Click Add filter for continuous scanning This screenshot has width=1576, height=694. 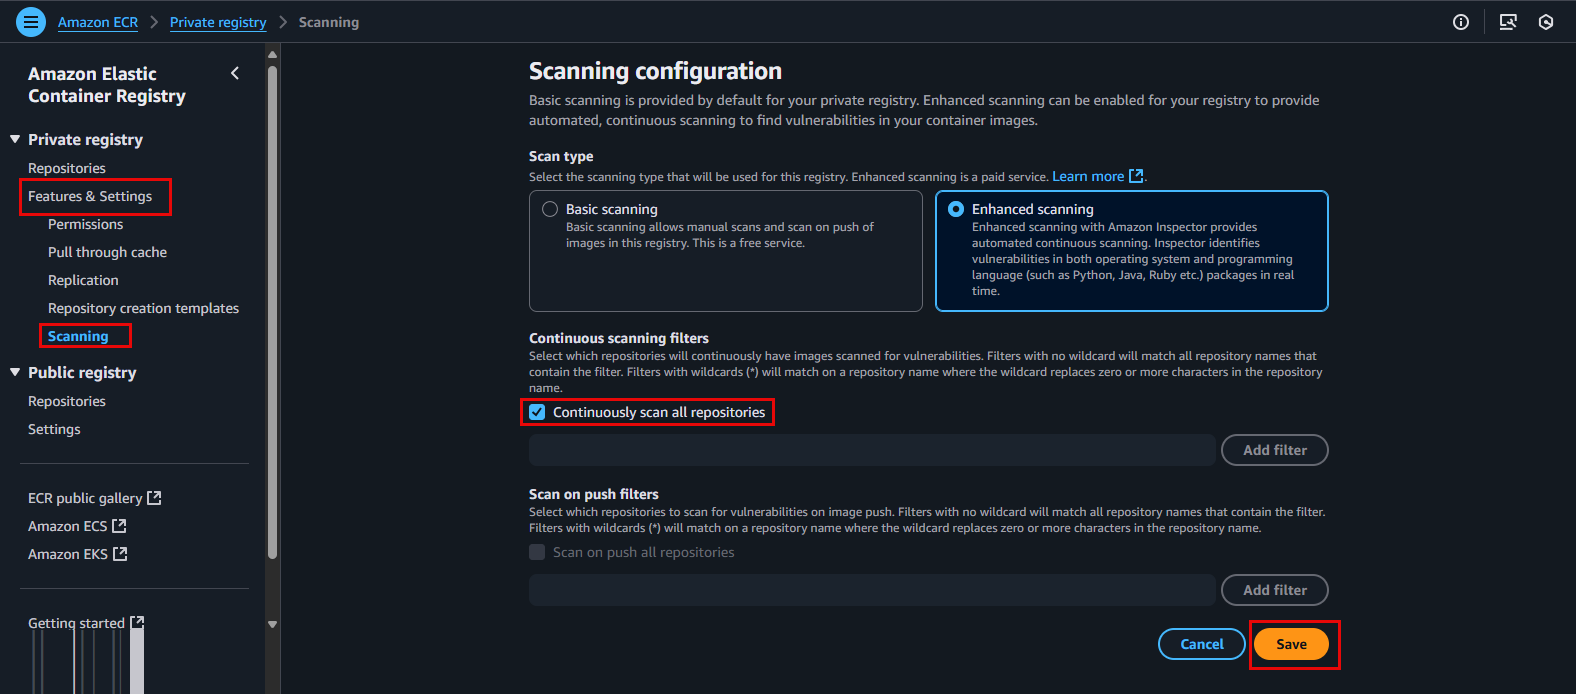[1275, 450]
